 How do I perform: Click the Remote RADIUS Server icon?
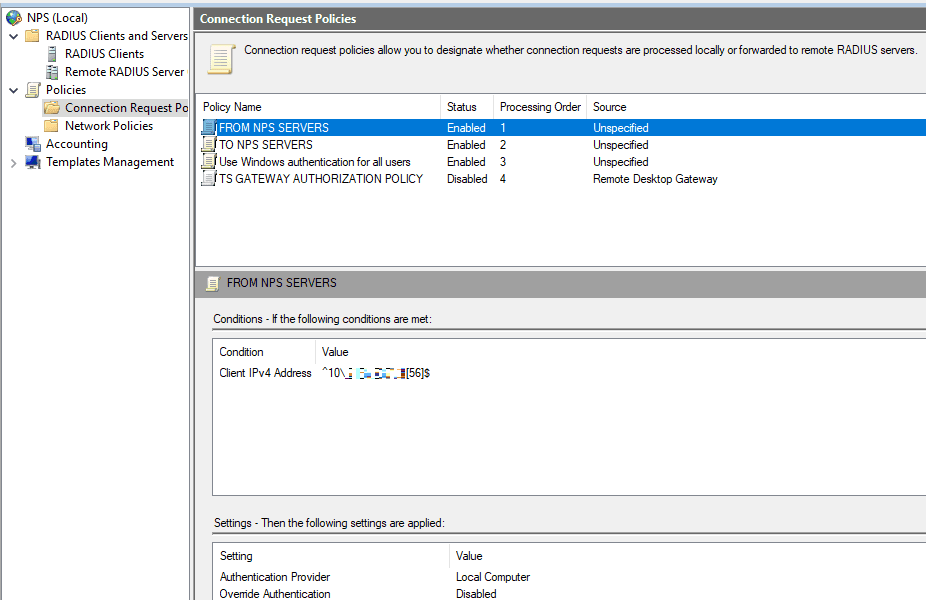click(52, 72)
